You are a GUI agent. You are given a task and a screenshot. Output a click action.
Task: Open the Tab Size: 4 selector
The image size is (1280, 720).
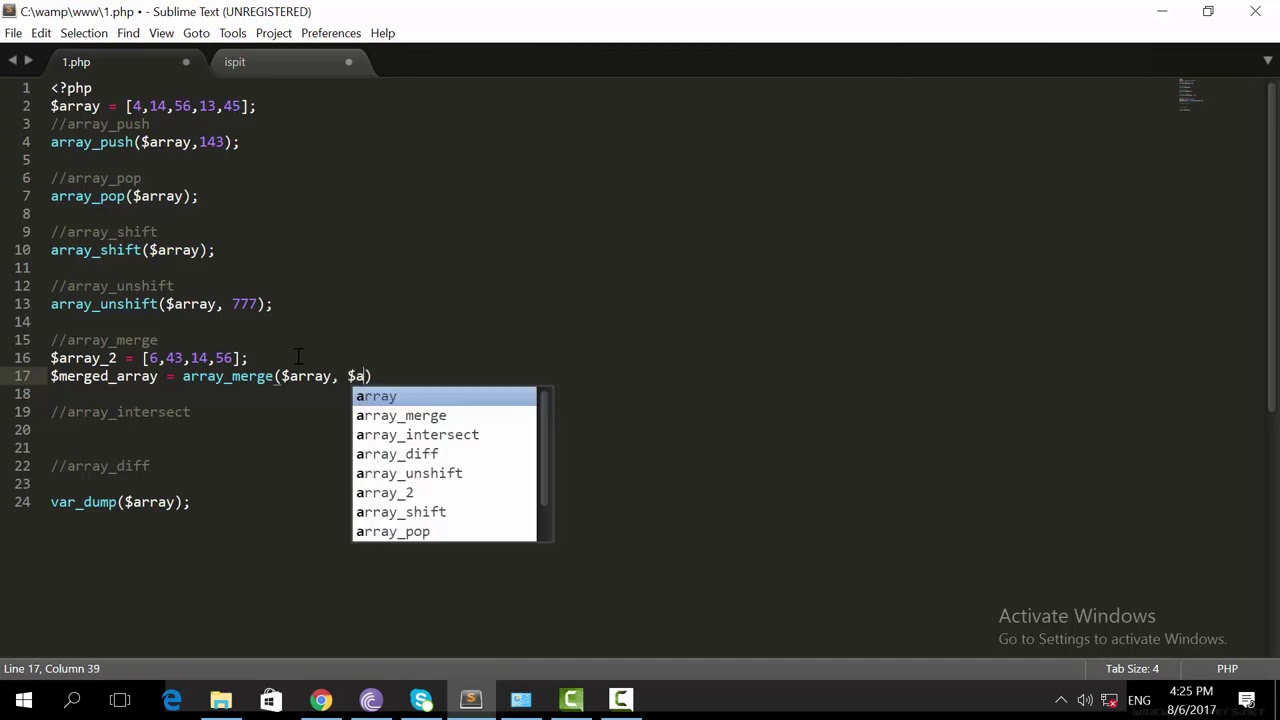pos(1132,669)
